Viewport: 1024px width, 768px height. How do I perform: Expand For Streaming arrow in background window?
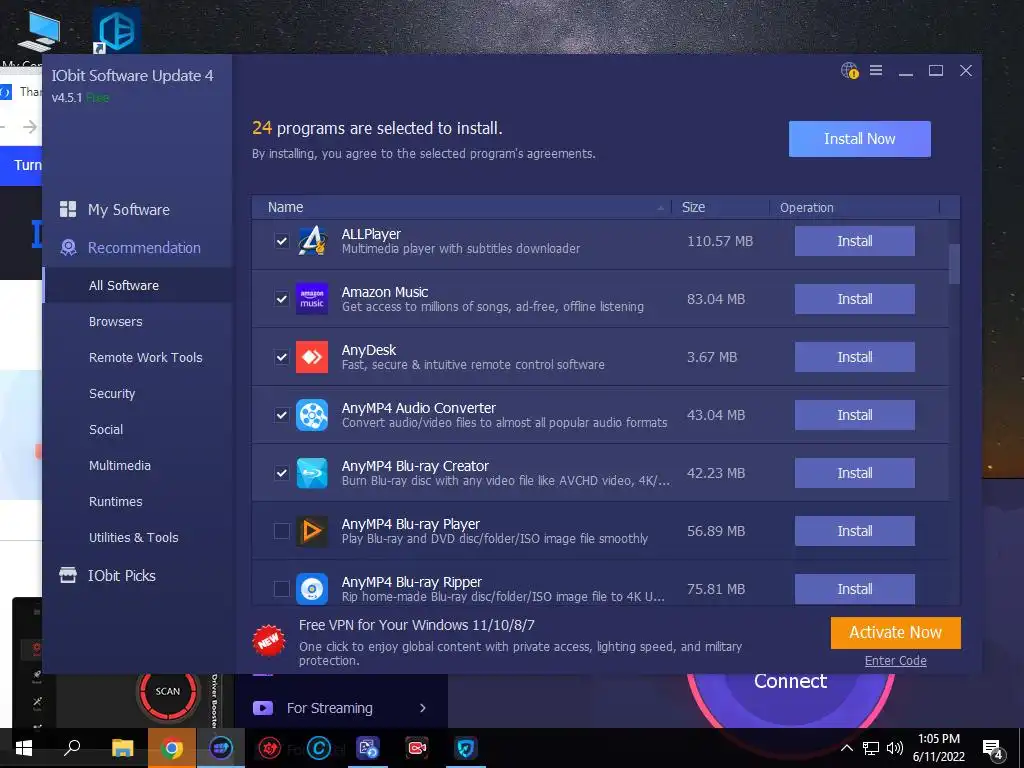[423, 708]
